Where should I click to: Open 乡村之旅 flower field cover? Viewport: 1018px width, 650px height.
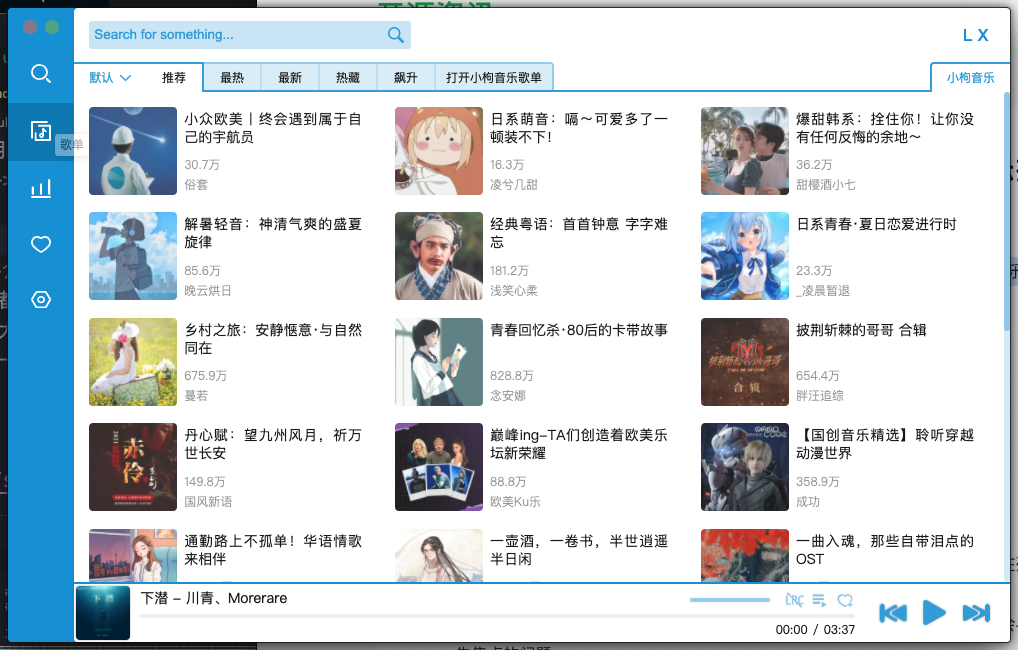tap(133, 362)
